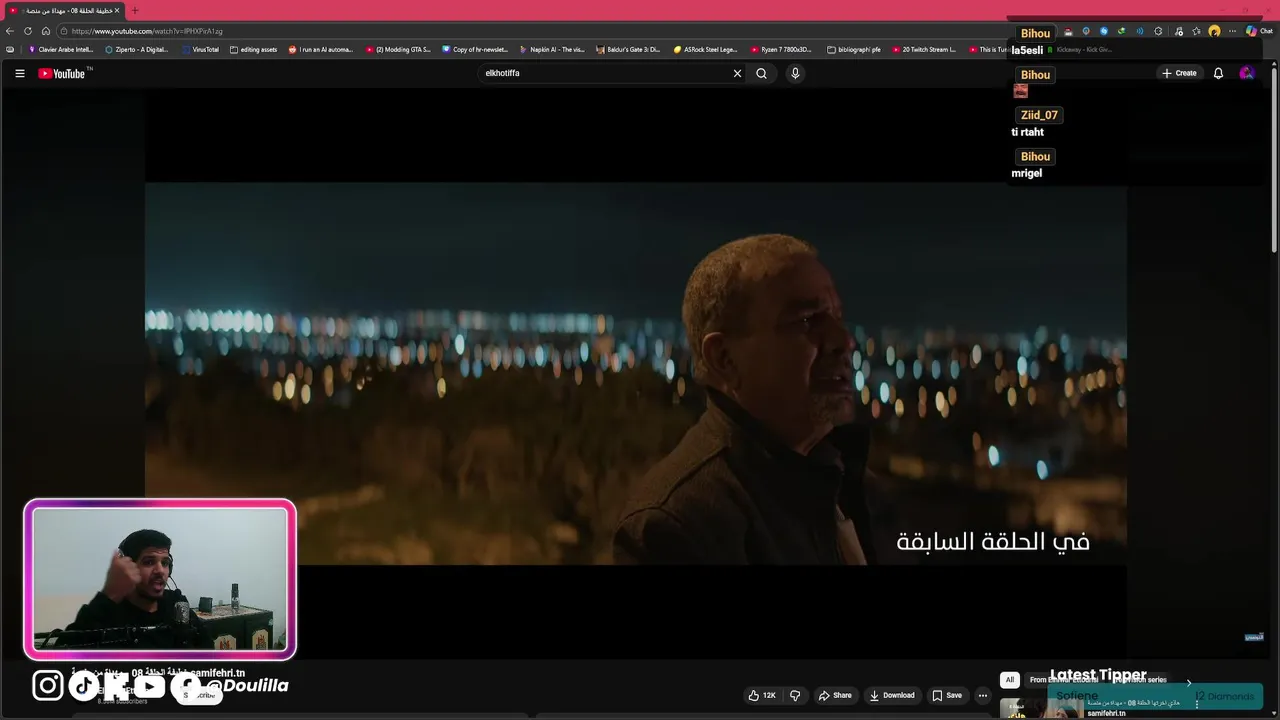Open ASRock Steel Legend bookmark
Image resolution: width=1280 pixels, height=720 pixels.
706,49
